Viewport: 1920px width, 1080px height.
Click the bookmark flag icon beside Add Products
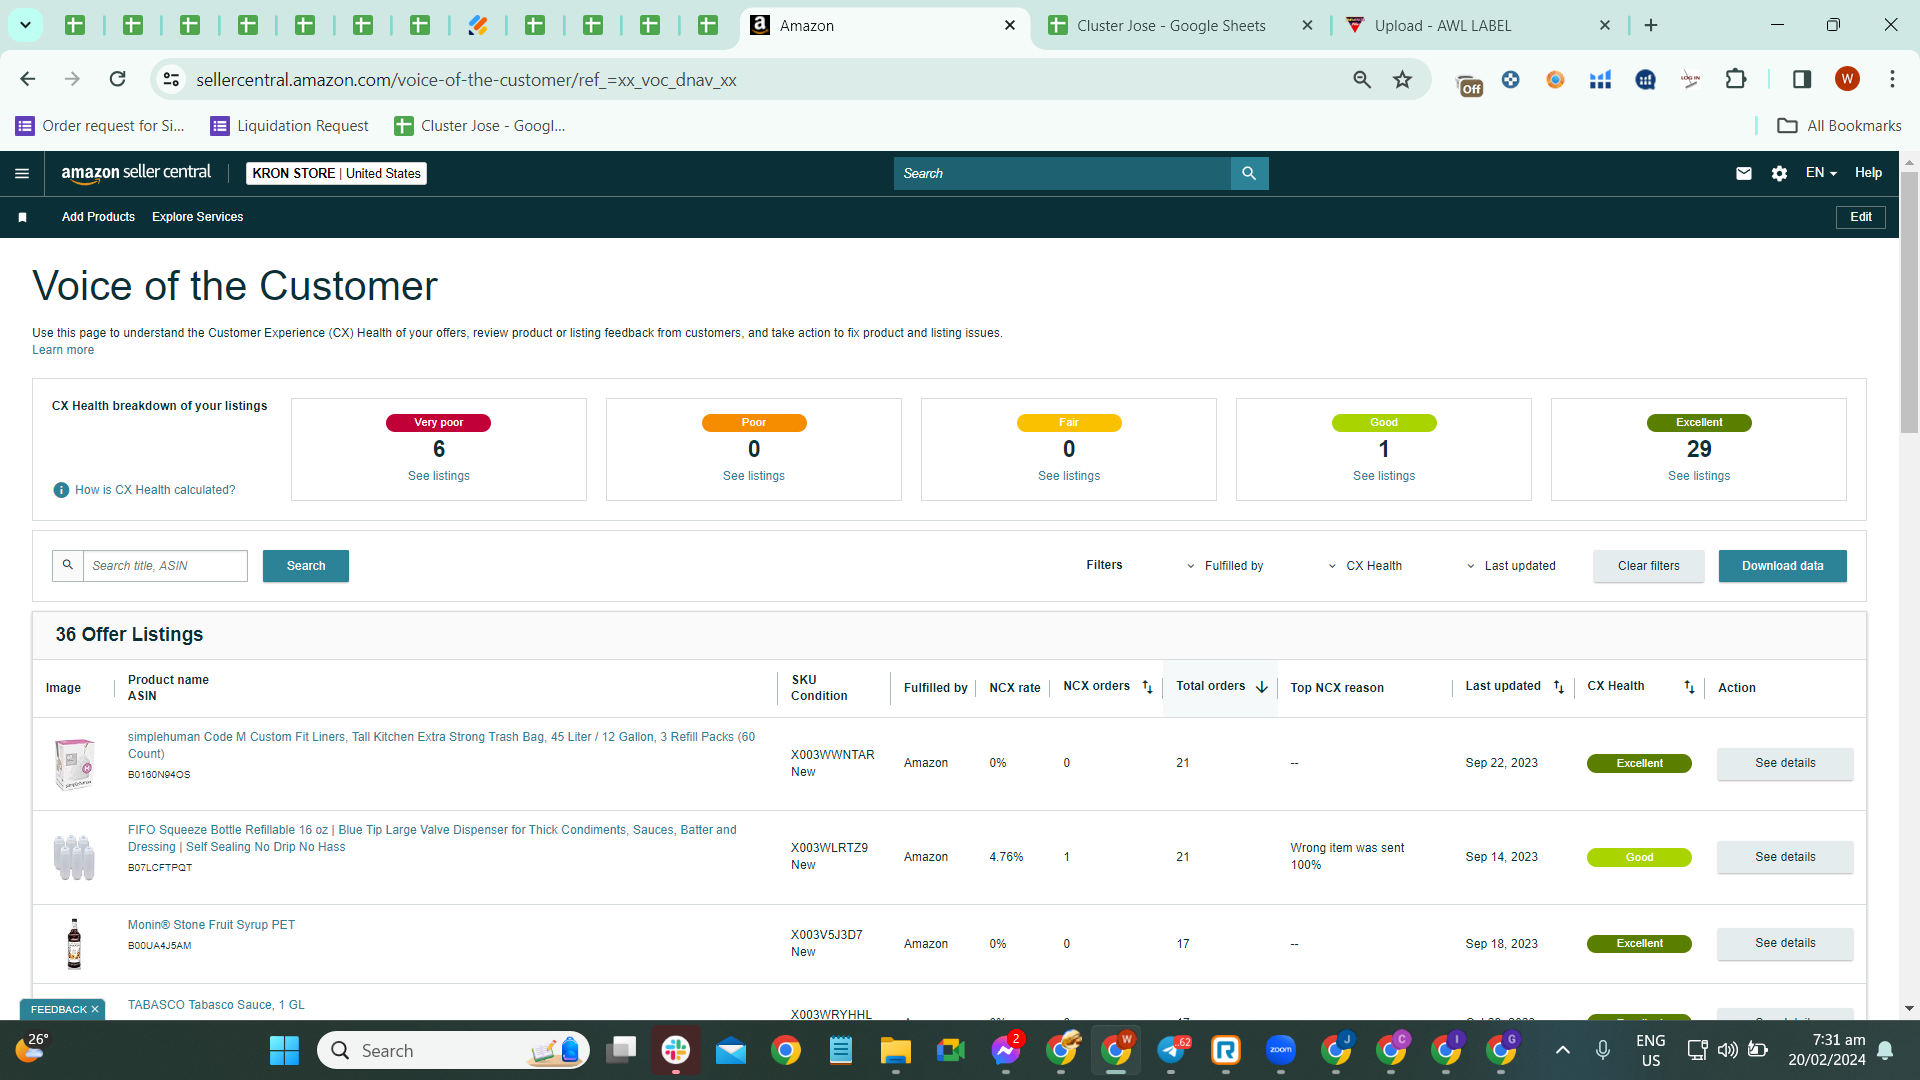[x=22, y=217]
